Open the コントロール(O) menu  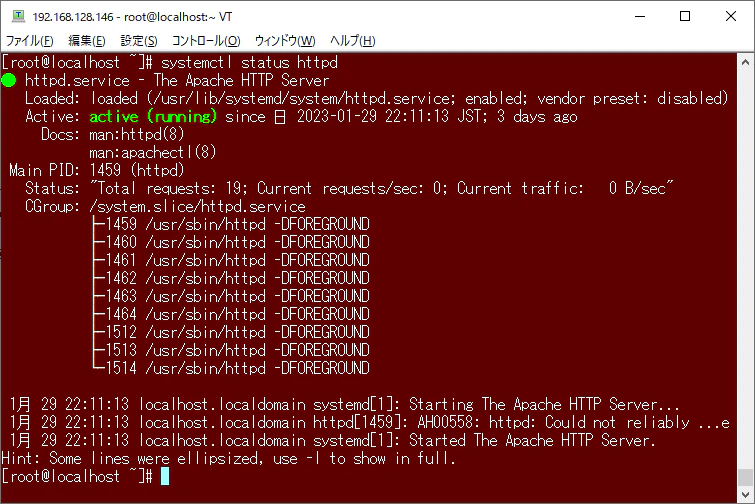click(x=206, y=41)
